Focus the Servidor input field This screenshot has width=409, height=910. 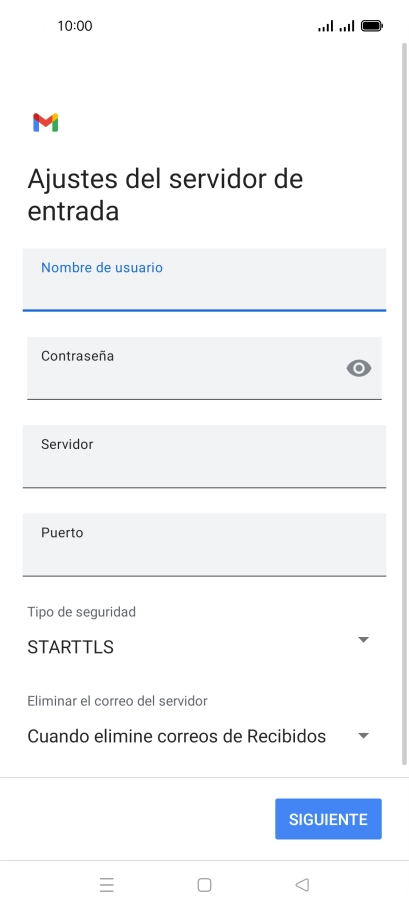[x=204, y=456]
